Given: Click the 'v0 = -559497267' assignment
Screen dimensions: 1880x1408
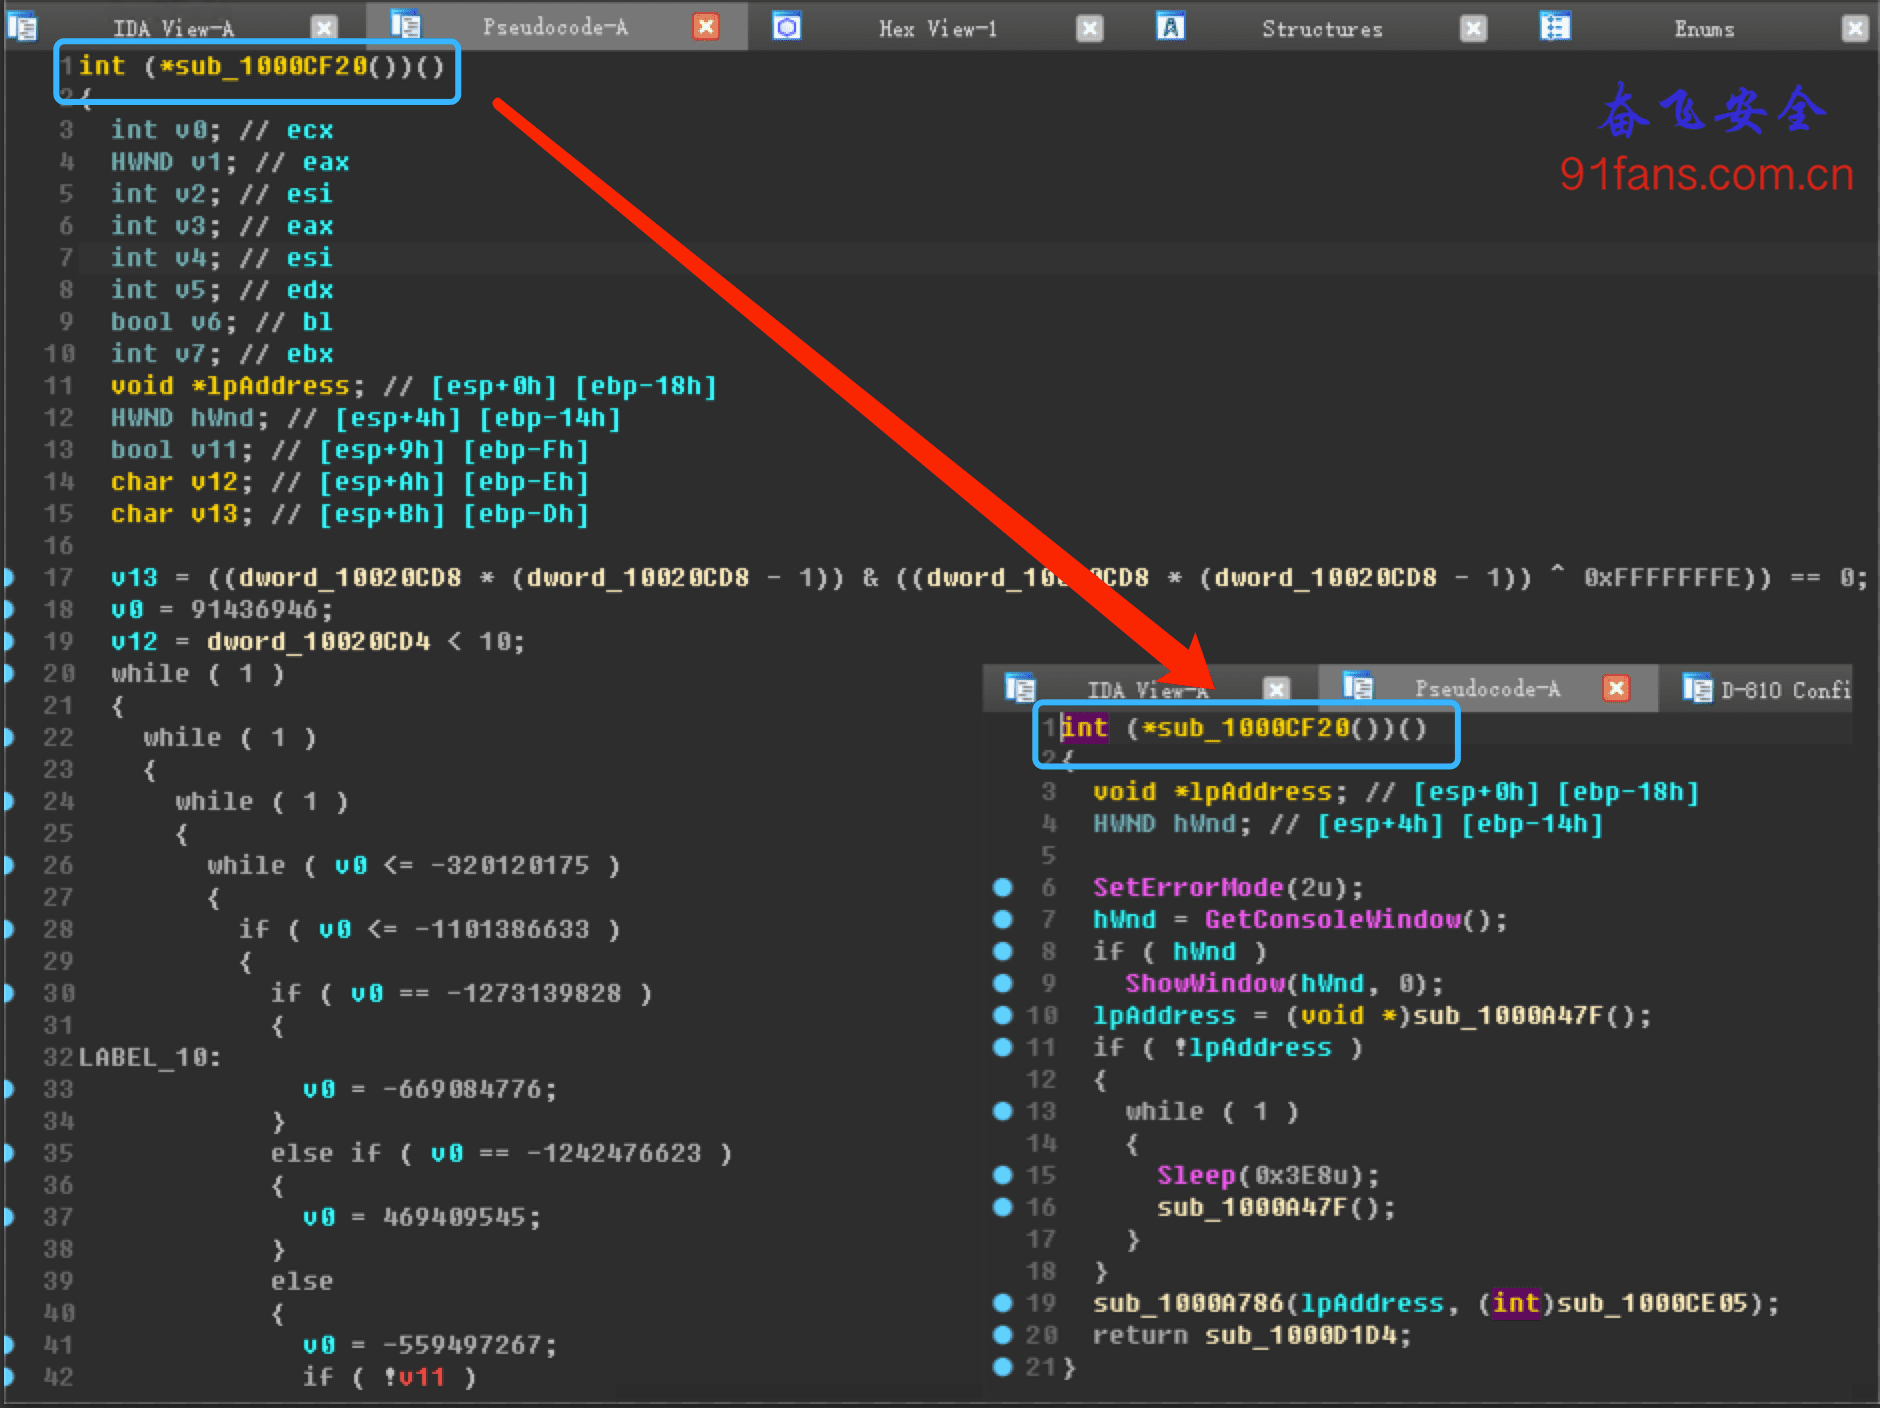Looking at the screenshot, I should click(x=430, y=1345).
